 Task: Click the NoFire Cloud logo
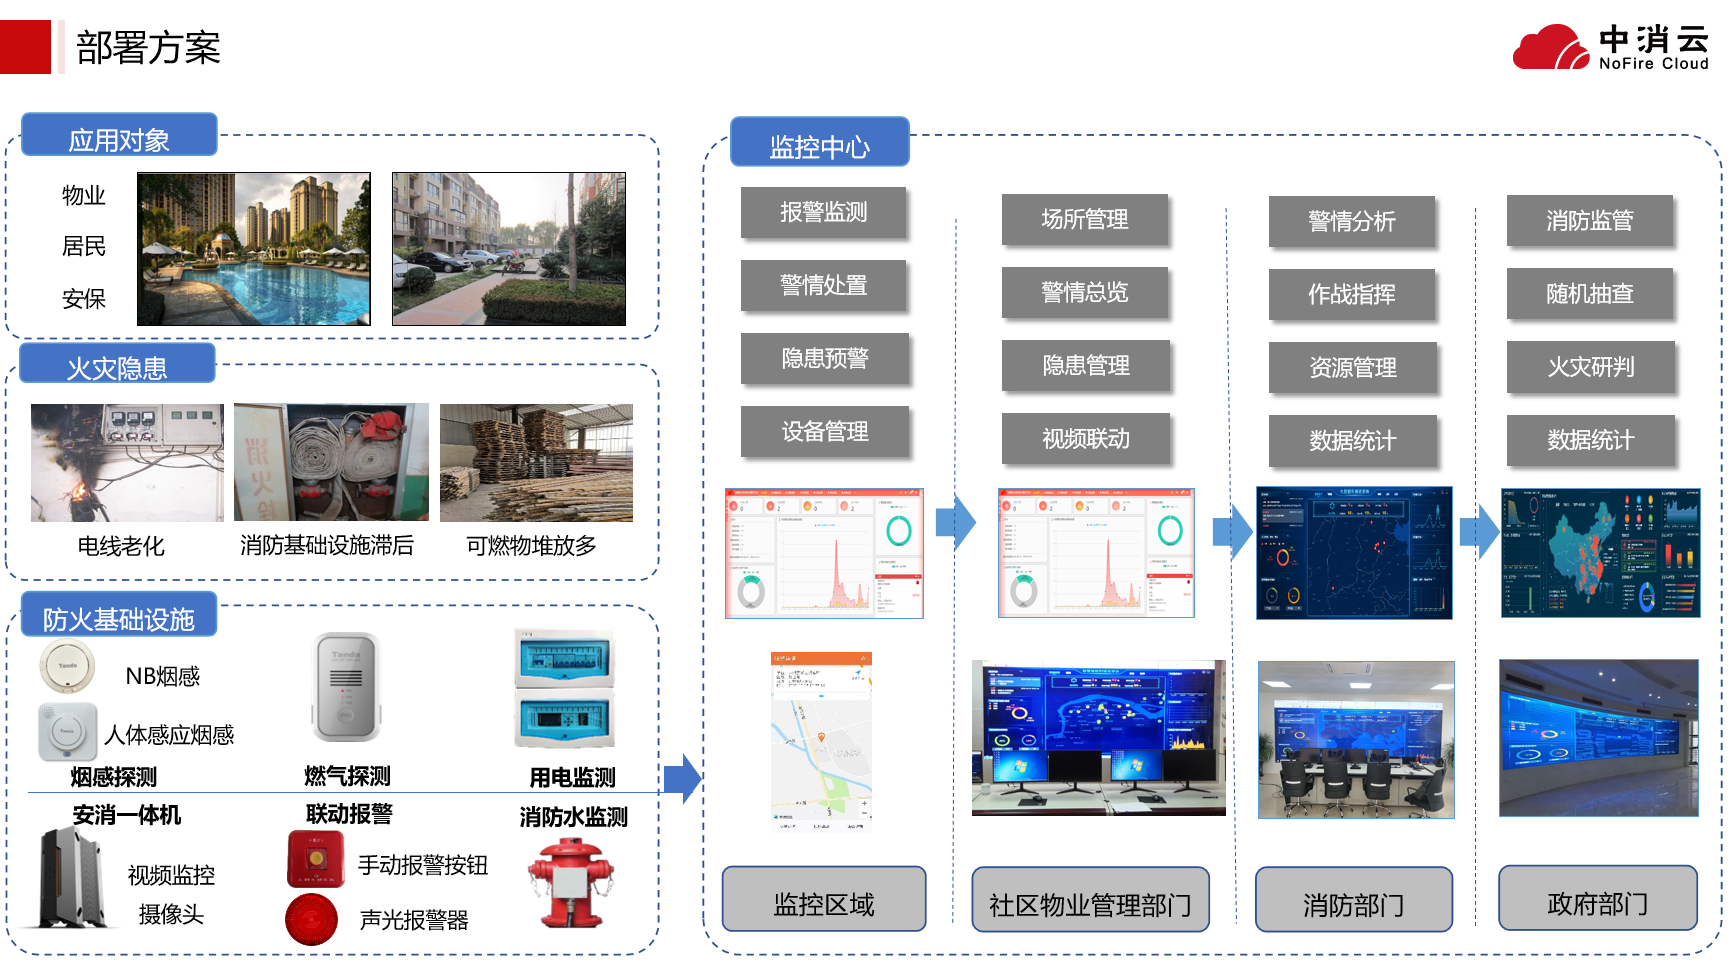tap(1610, 47)
